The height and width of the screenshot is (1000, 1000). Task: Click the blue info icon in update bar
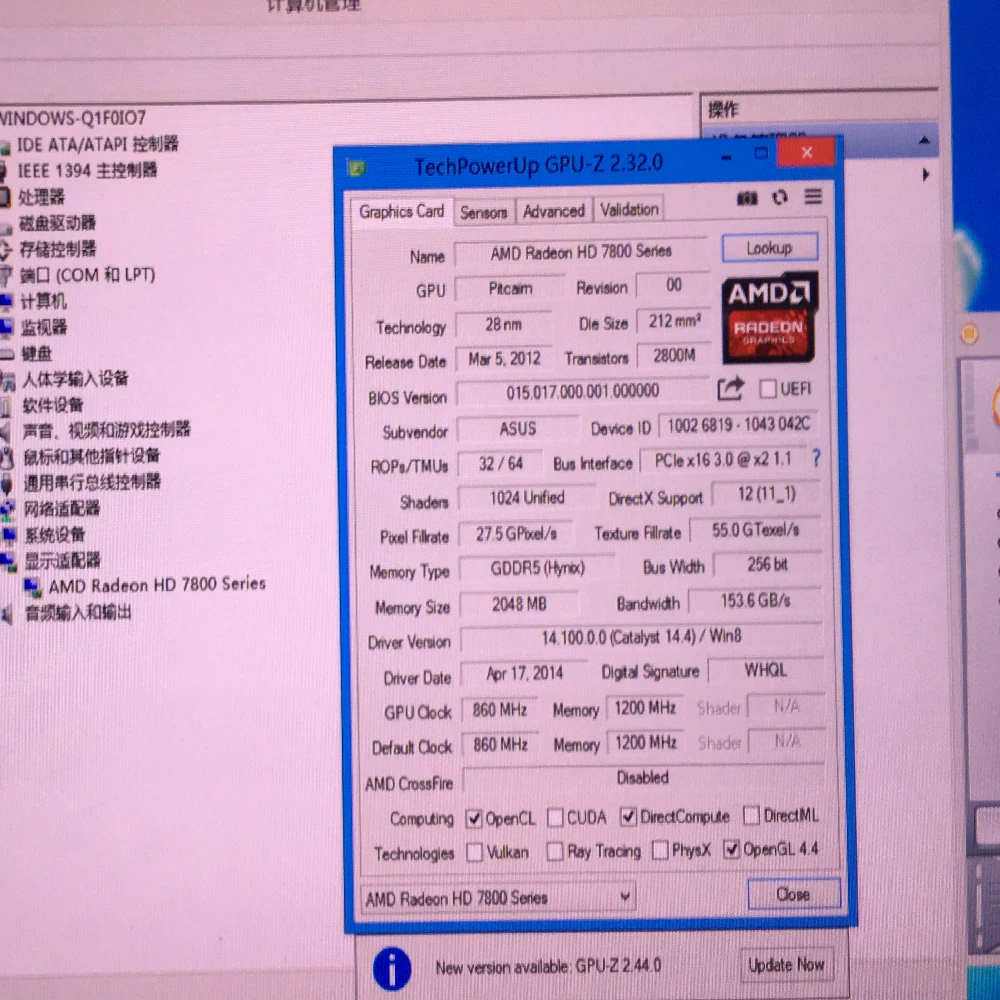[x=391, y=967]
